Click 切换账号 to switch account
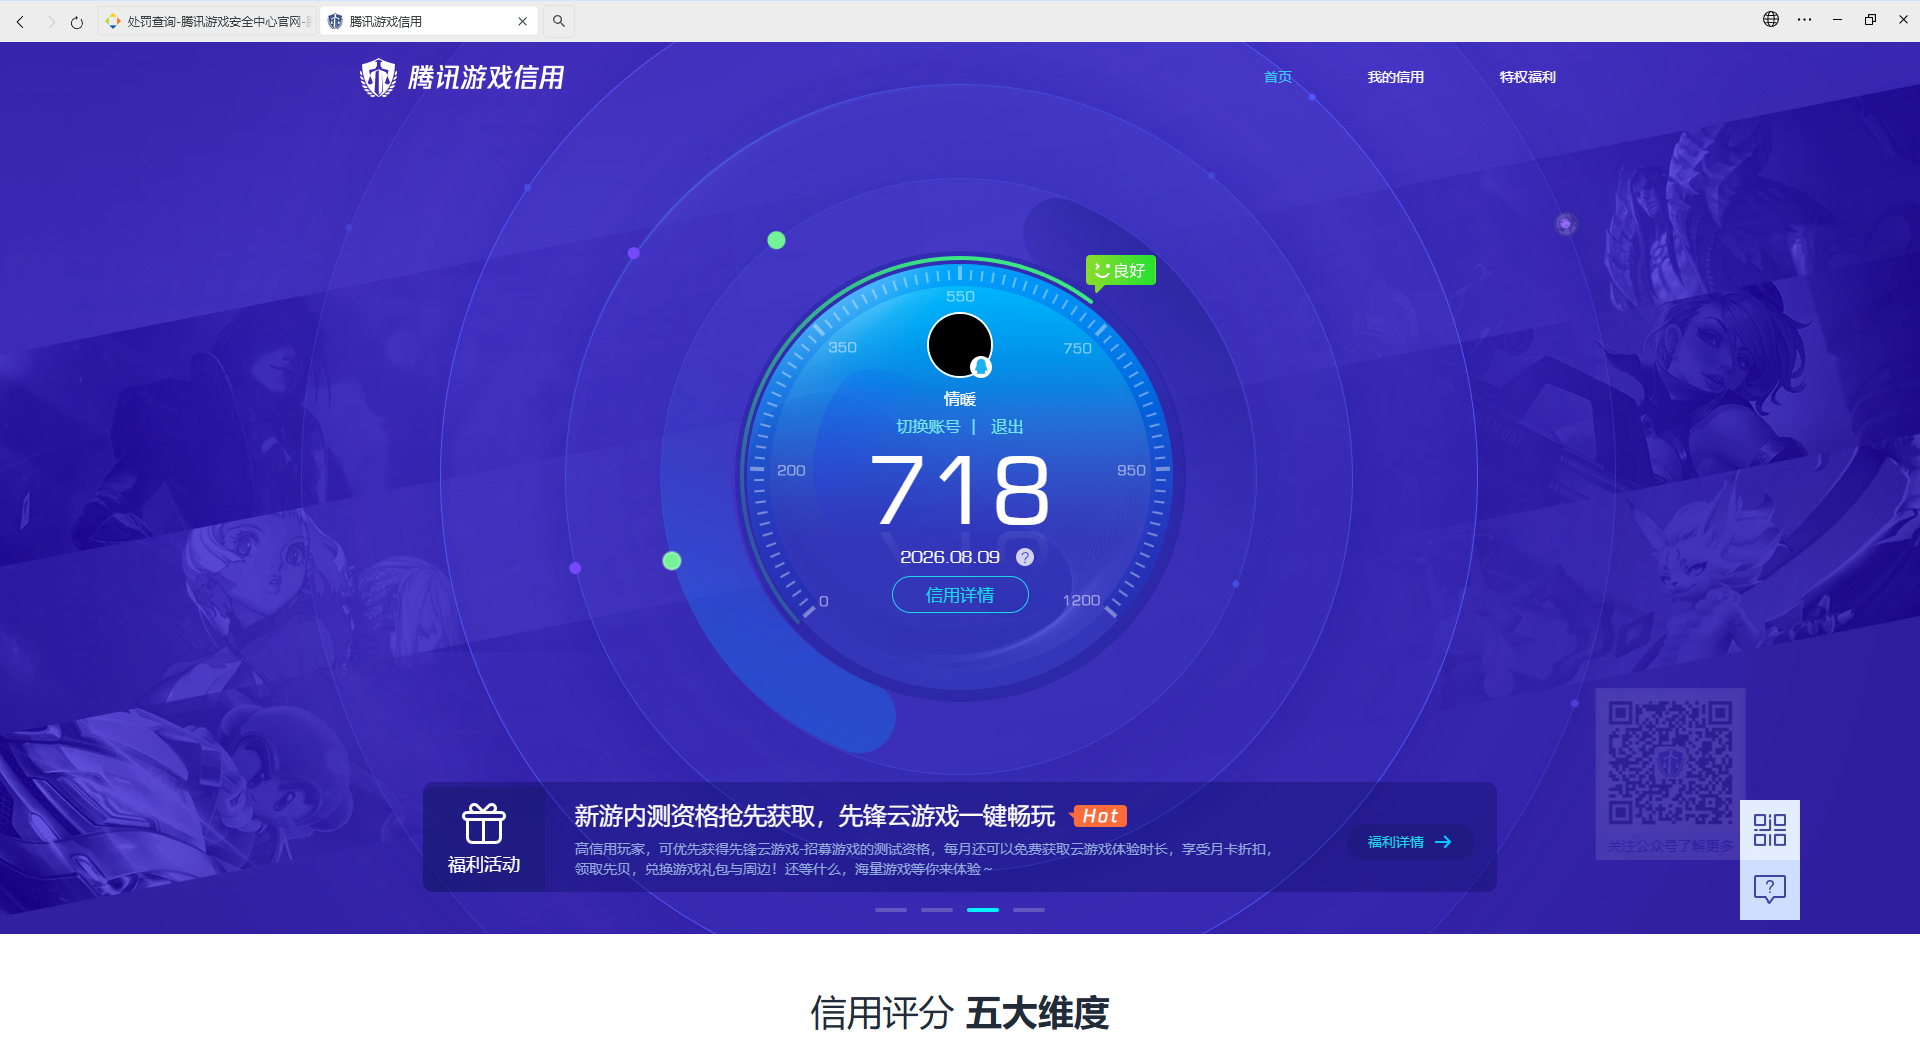 [928, 427]
